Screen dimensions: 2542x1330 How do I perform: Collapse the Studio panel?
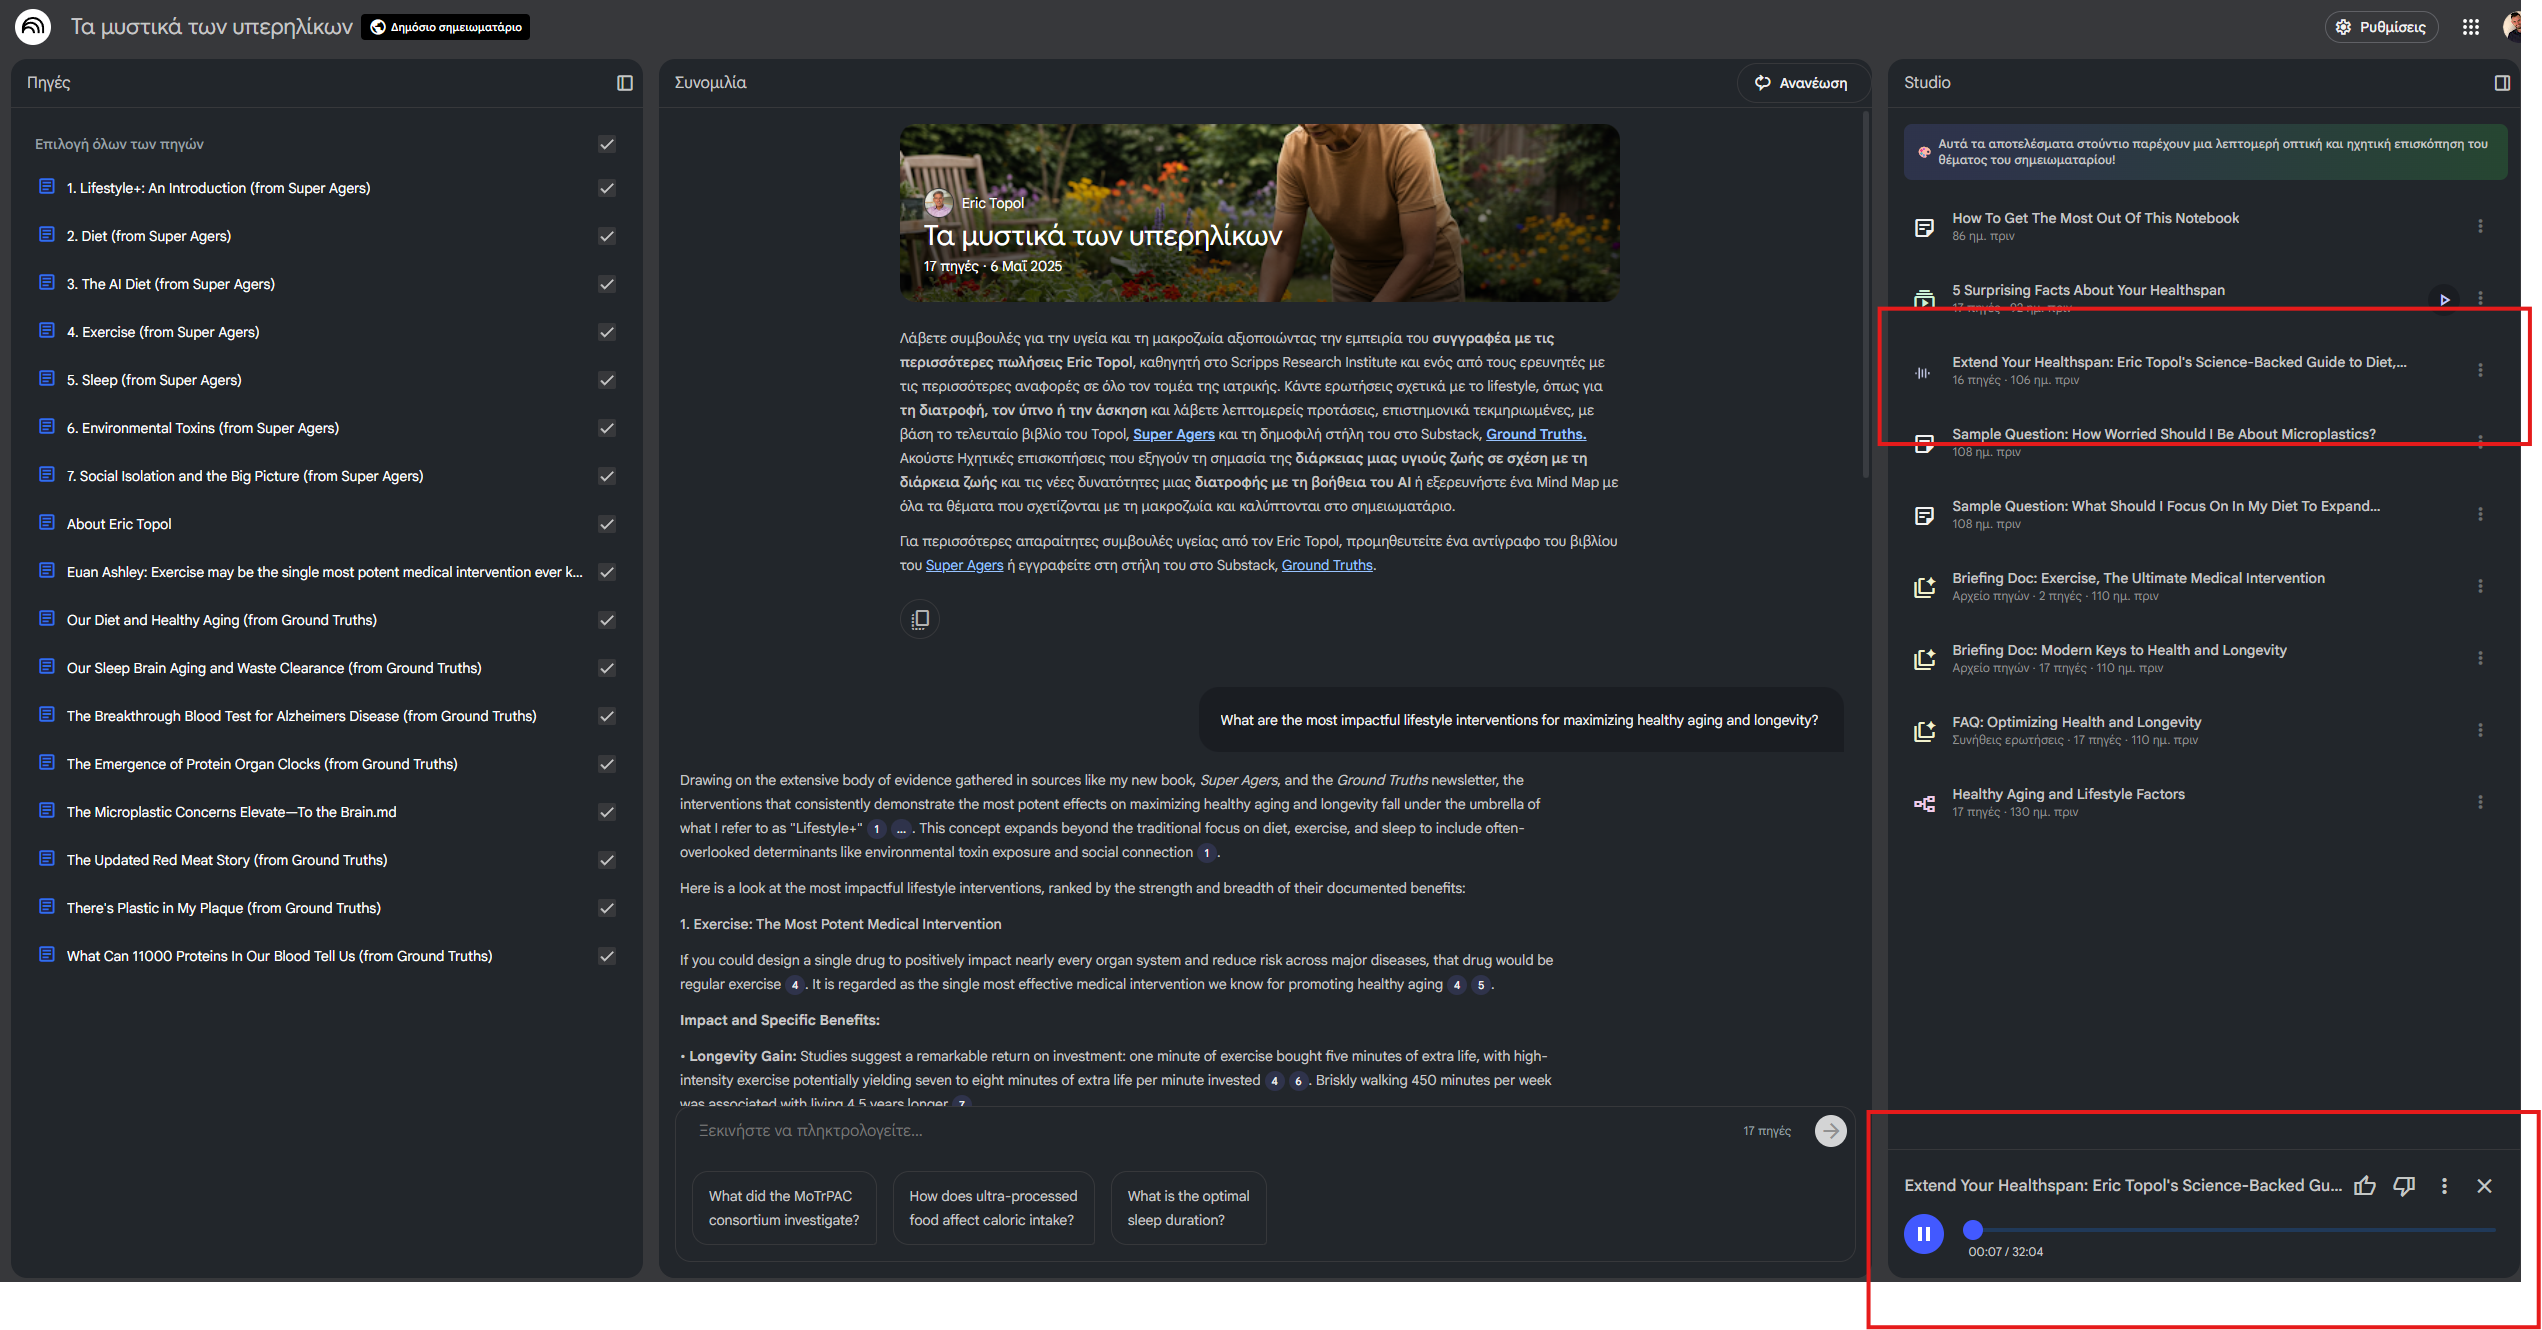(2501, 83)
